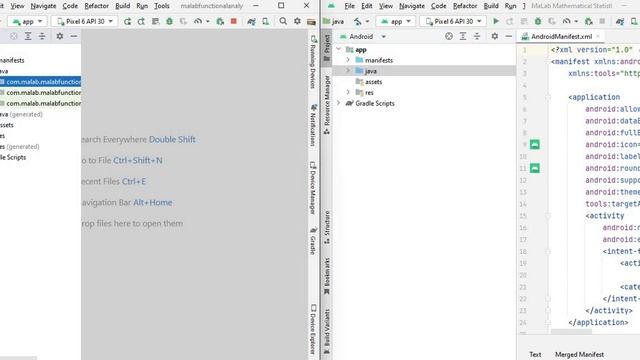The image size is (640, 360).
Task: Click Select Opened File in the Android panel
Action: click(449, 36)
